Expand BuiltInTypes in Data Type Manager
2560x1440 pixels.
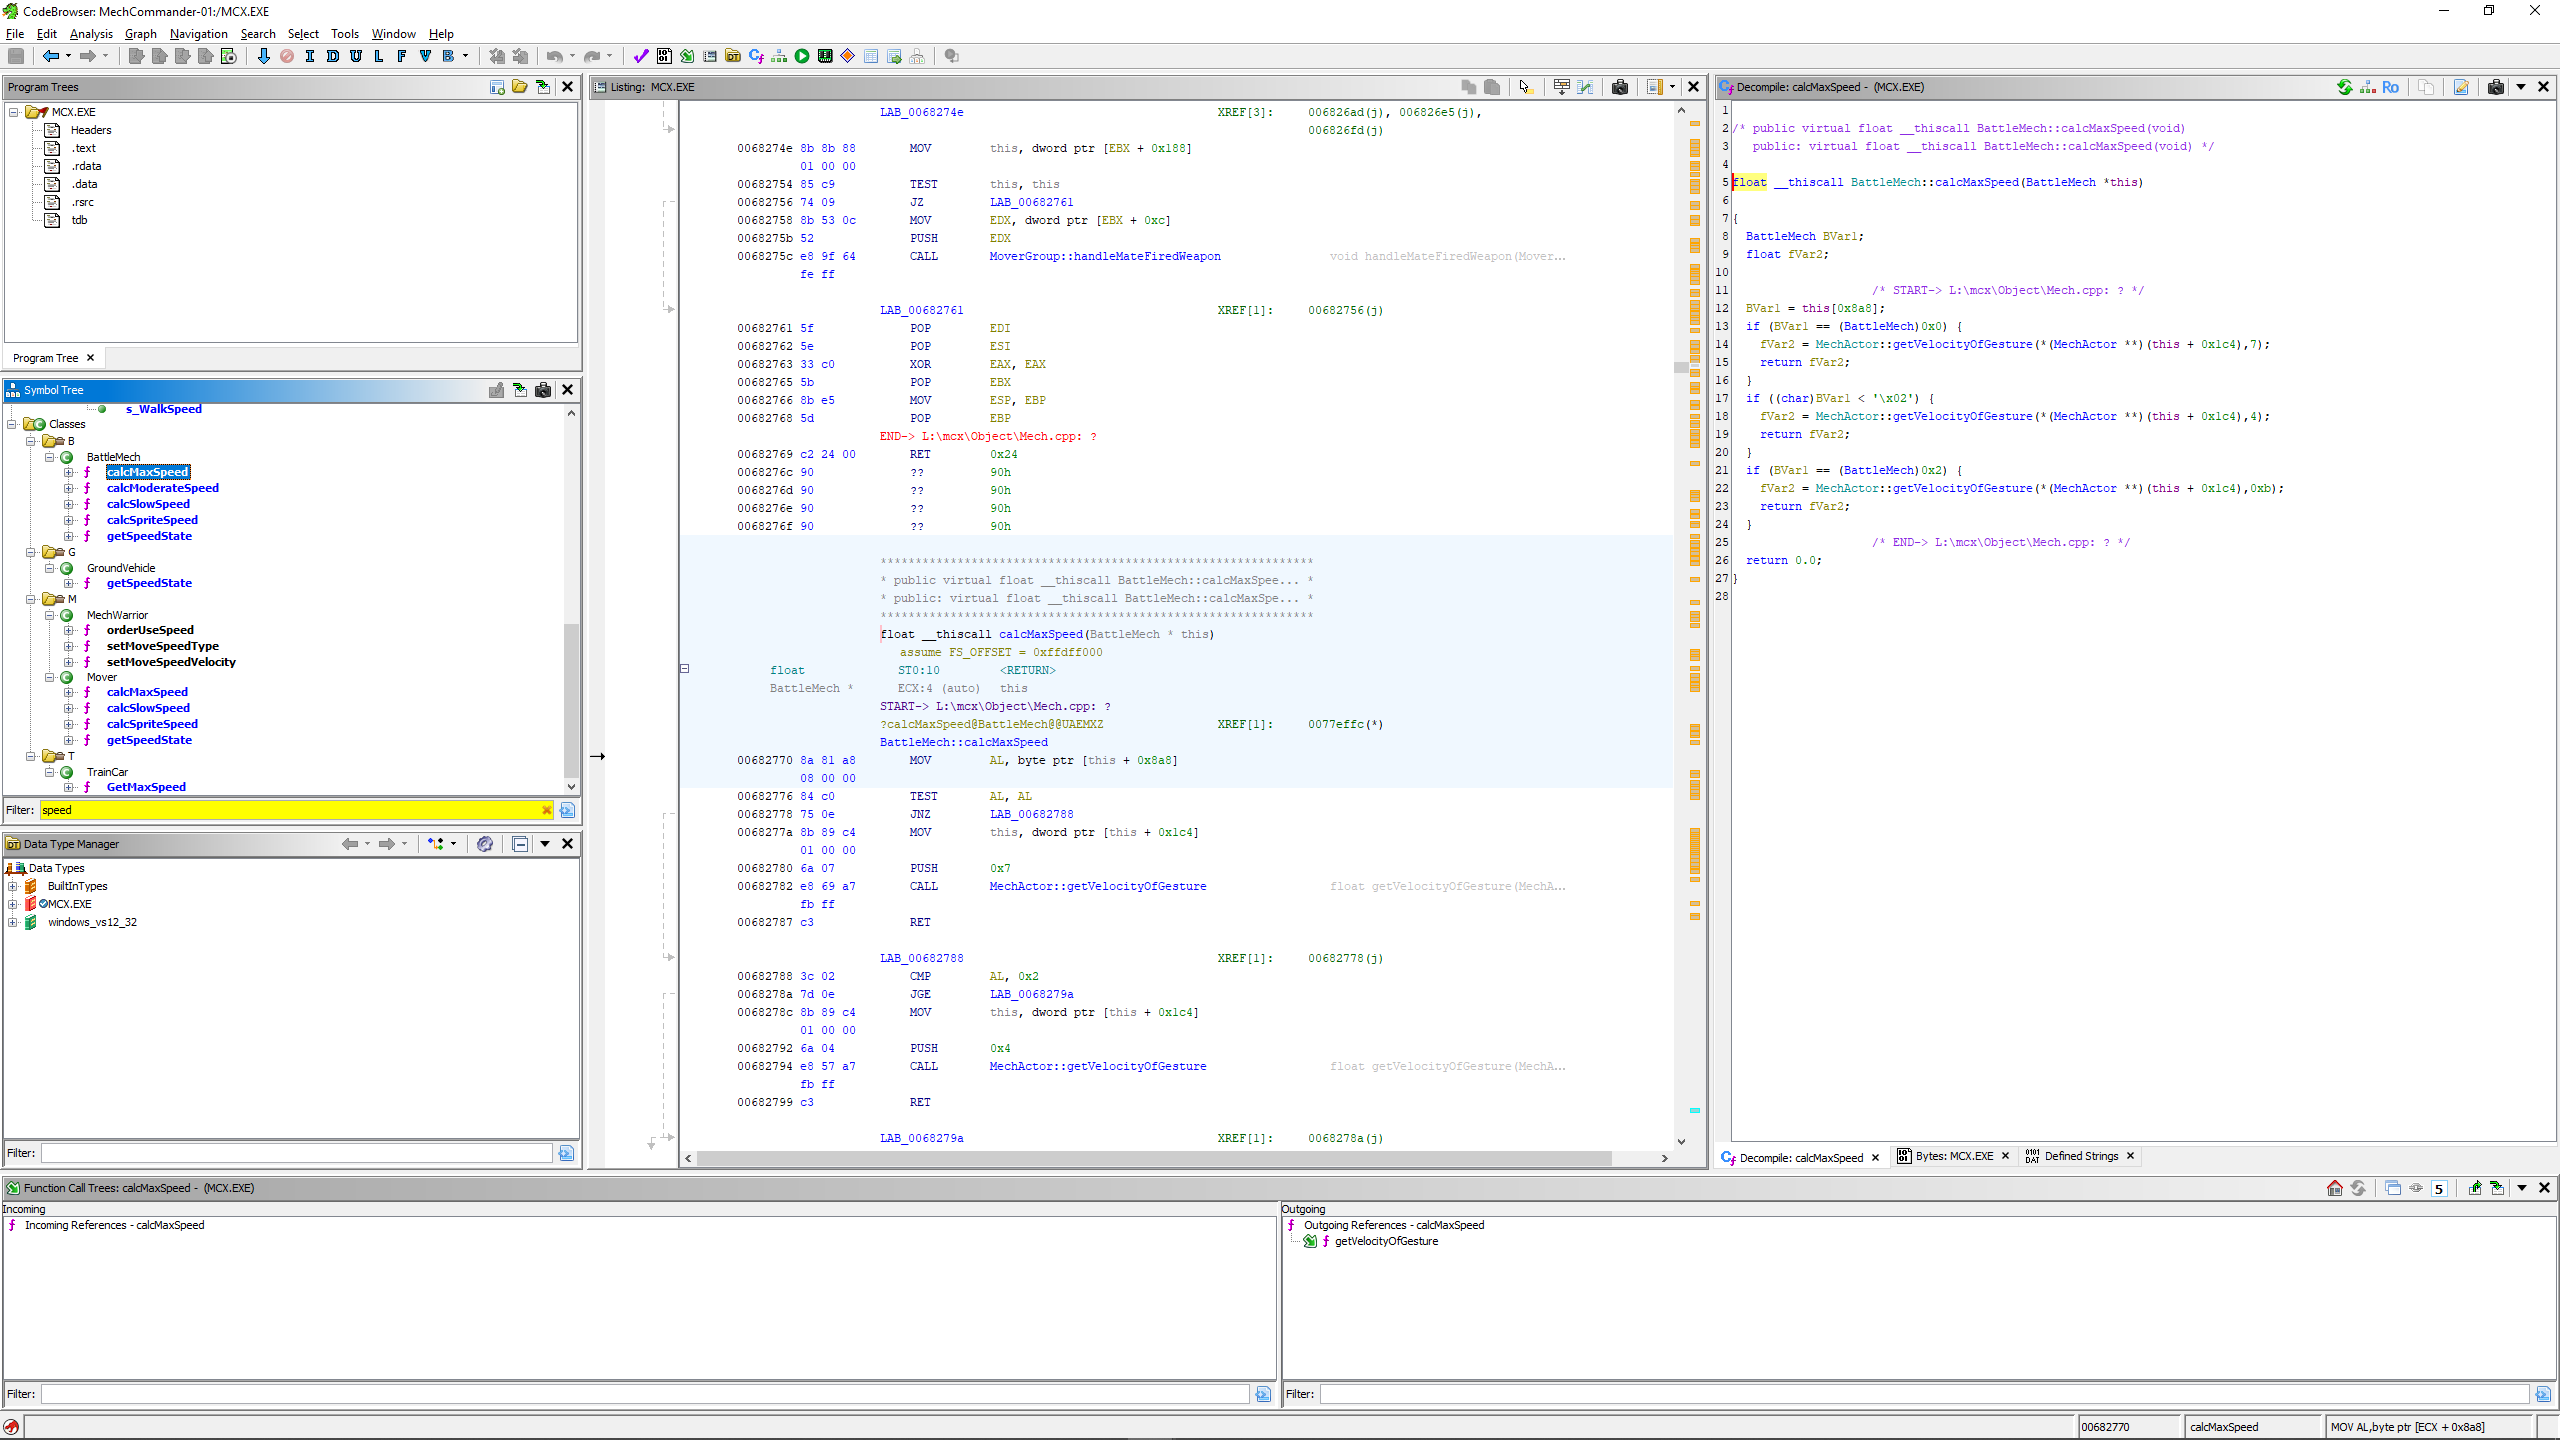point(13,886)
